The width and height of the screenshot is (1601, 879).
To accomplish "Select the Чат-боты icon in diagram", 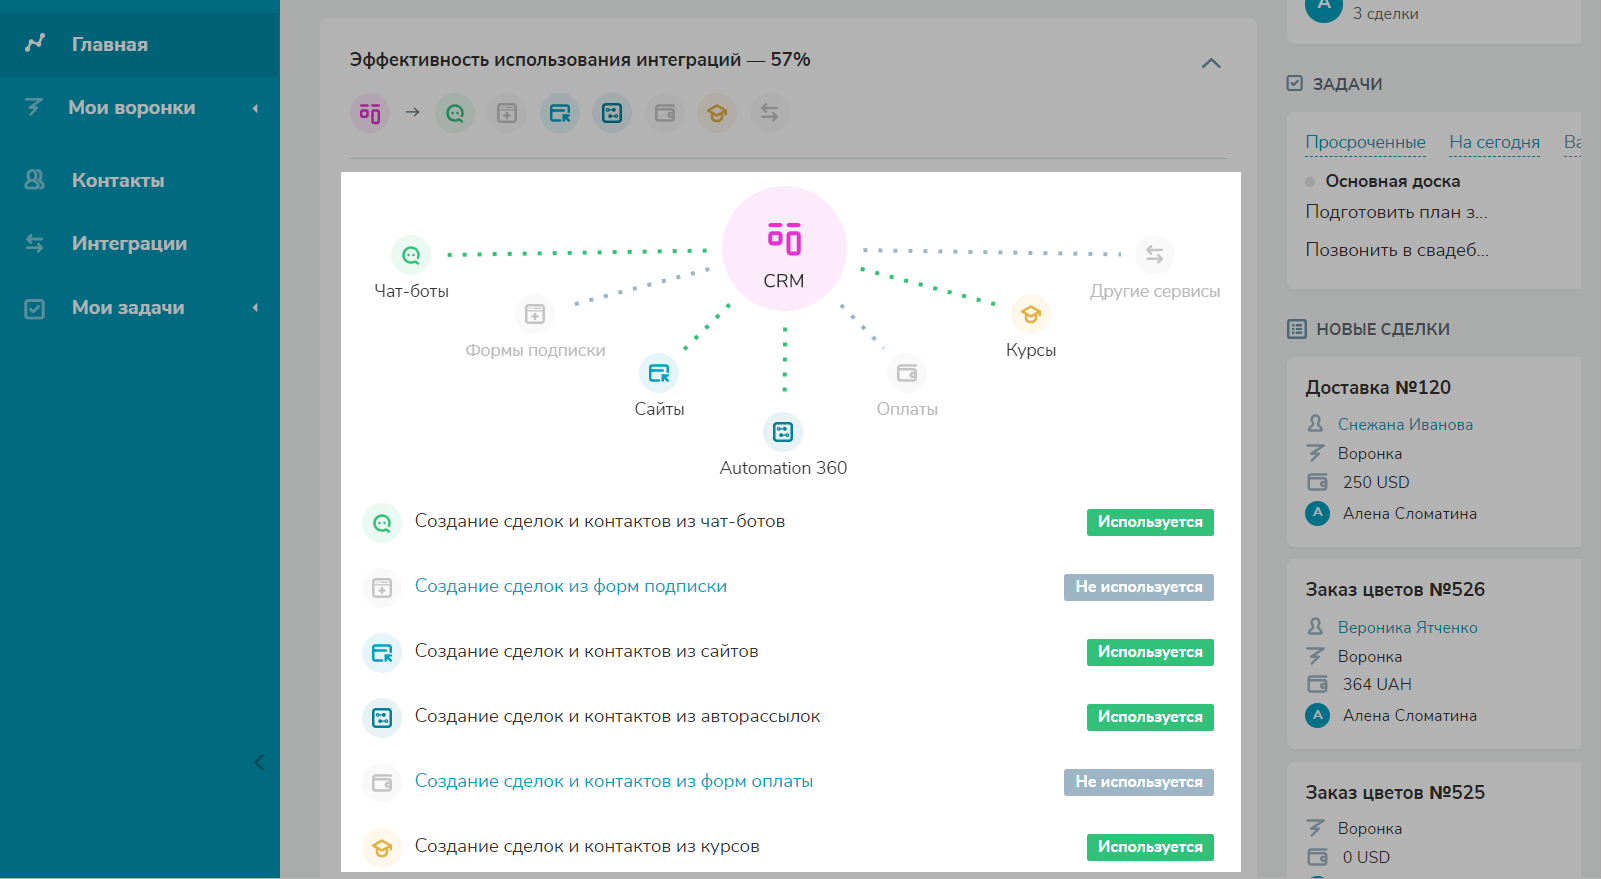I will (411, 255).
